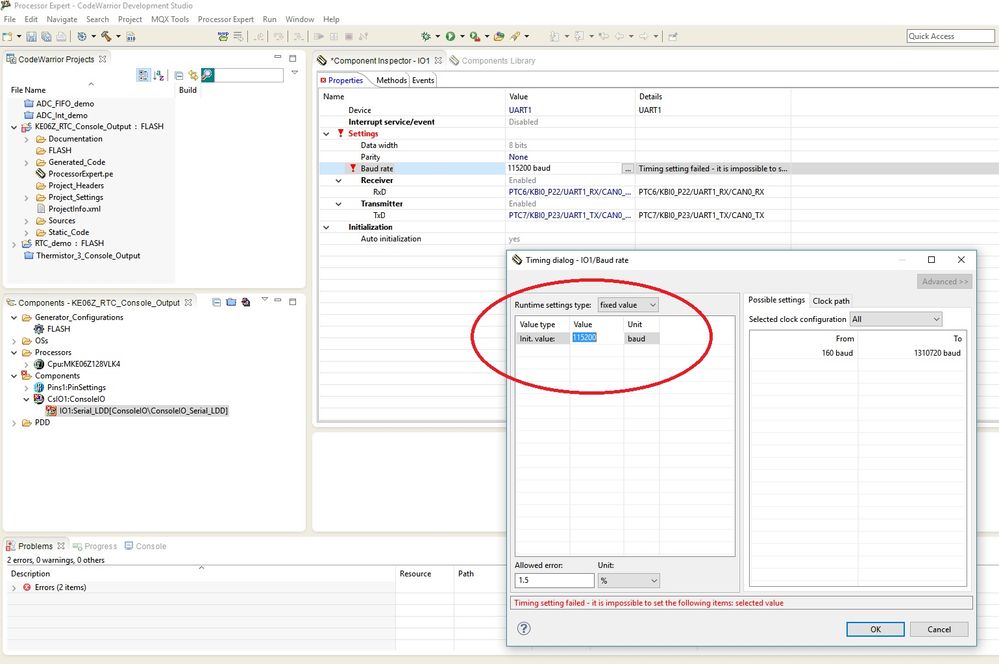999x664 pixels.
Task: Click the Quick Access field
Action: tap(950, 36)
